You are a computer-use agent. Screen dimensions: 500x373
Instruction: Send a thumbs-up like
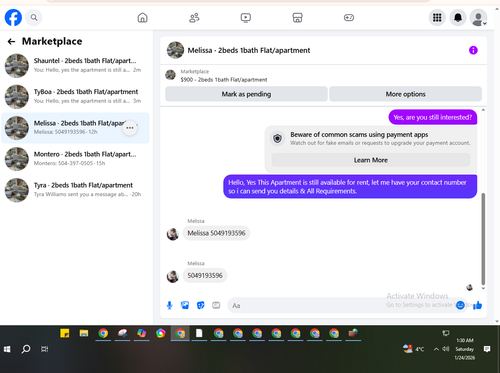[477, 305]
